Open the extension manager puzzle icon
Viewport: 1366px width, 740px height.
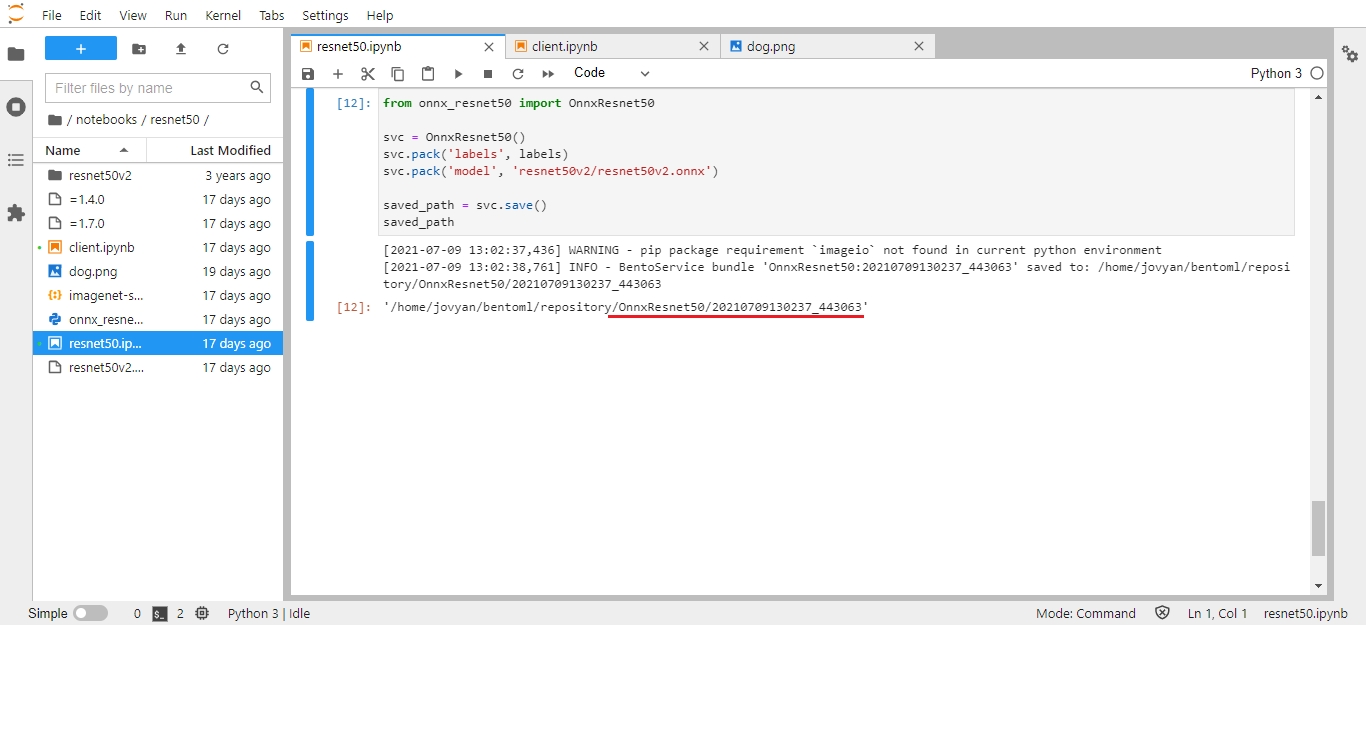[x=16, y=213]
